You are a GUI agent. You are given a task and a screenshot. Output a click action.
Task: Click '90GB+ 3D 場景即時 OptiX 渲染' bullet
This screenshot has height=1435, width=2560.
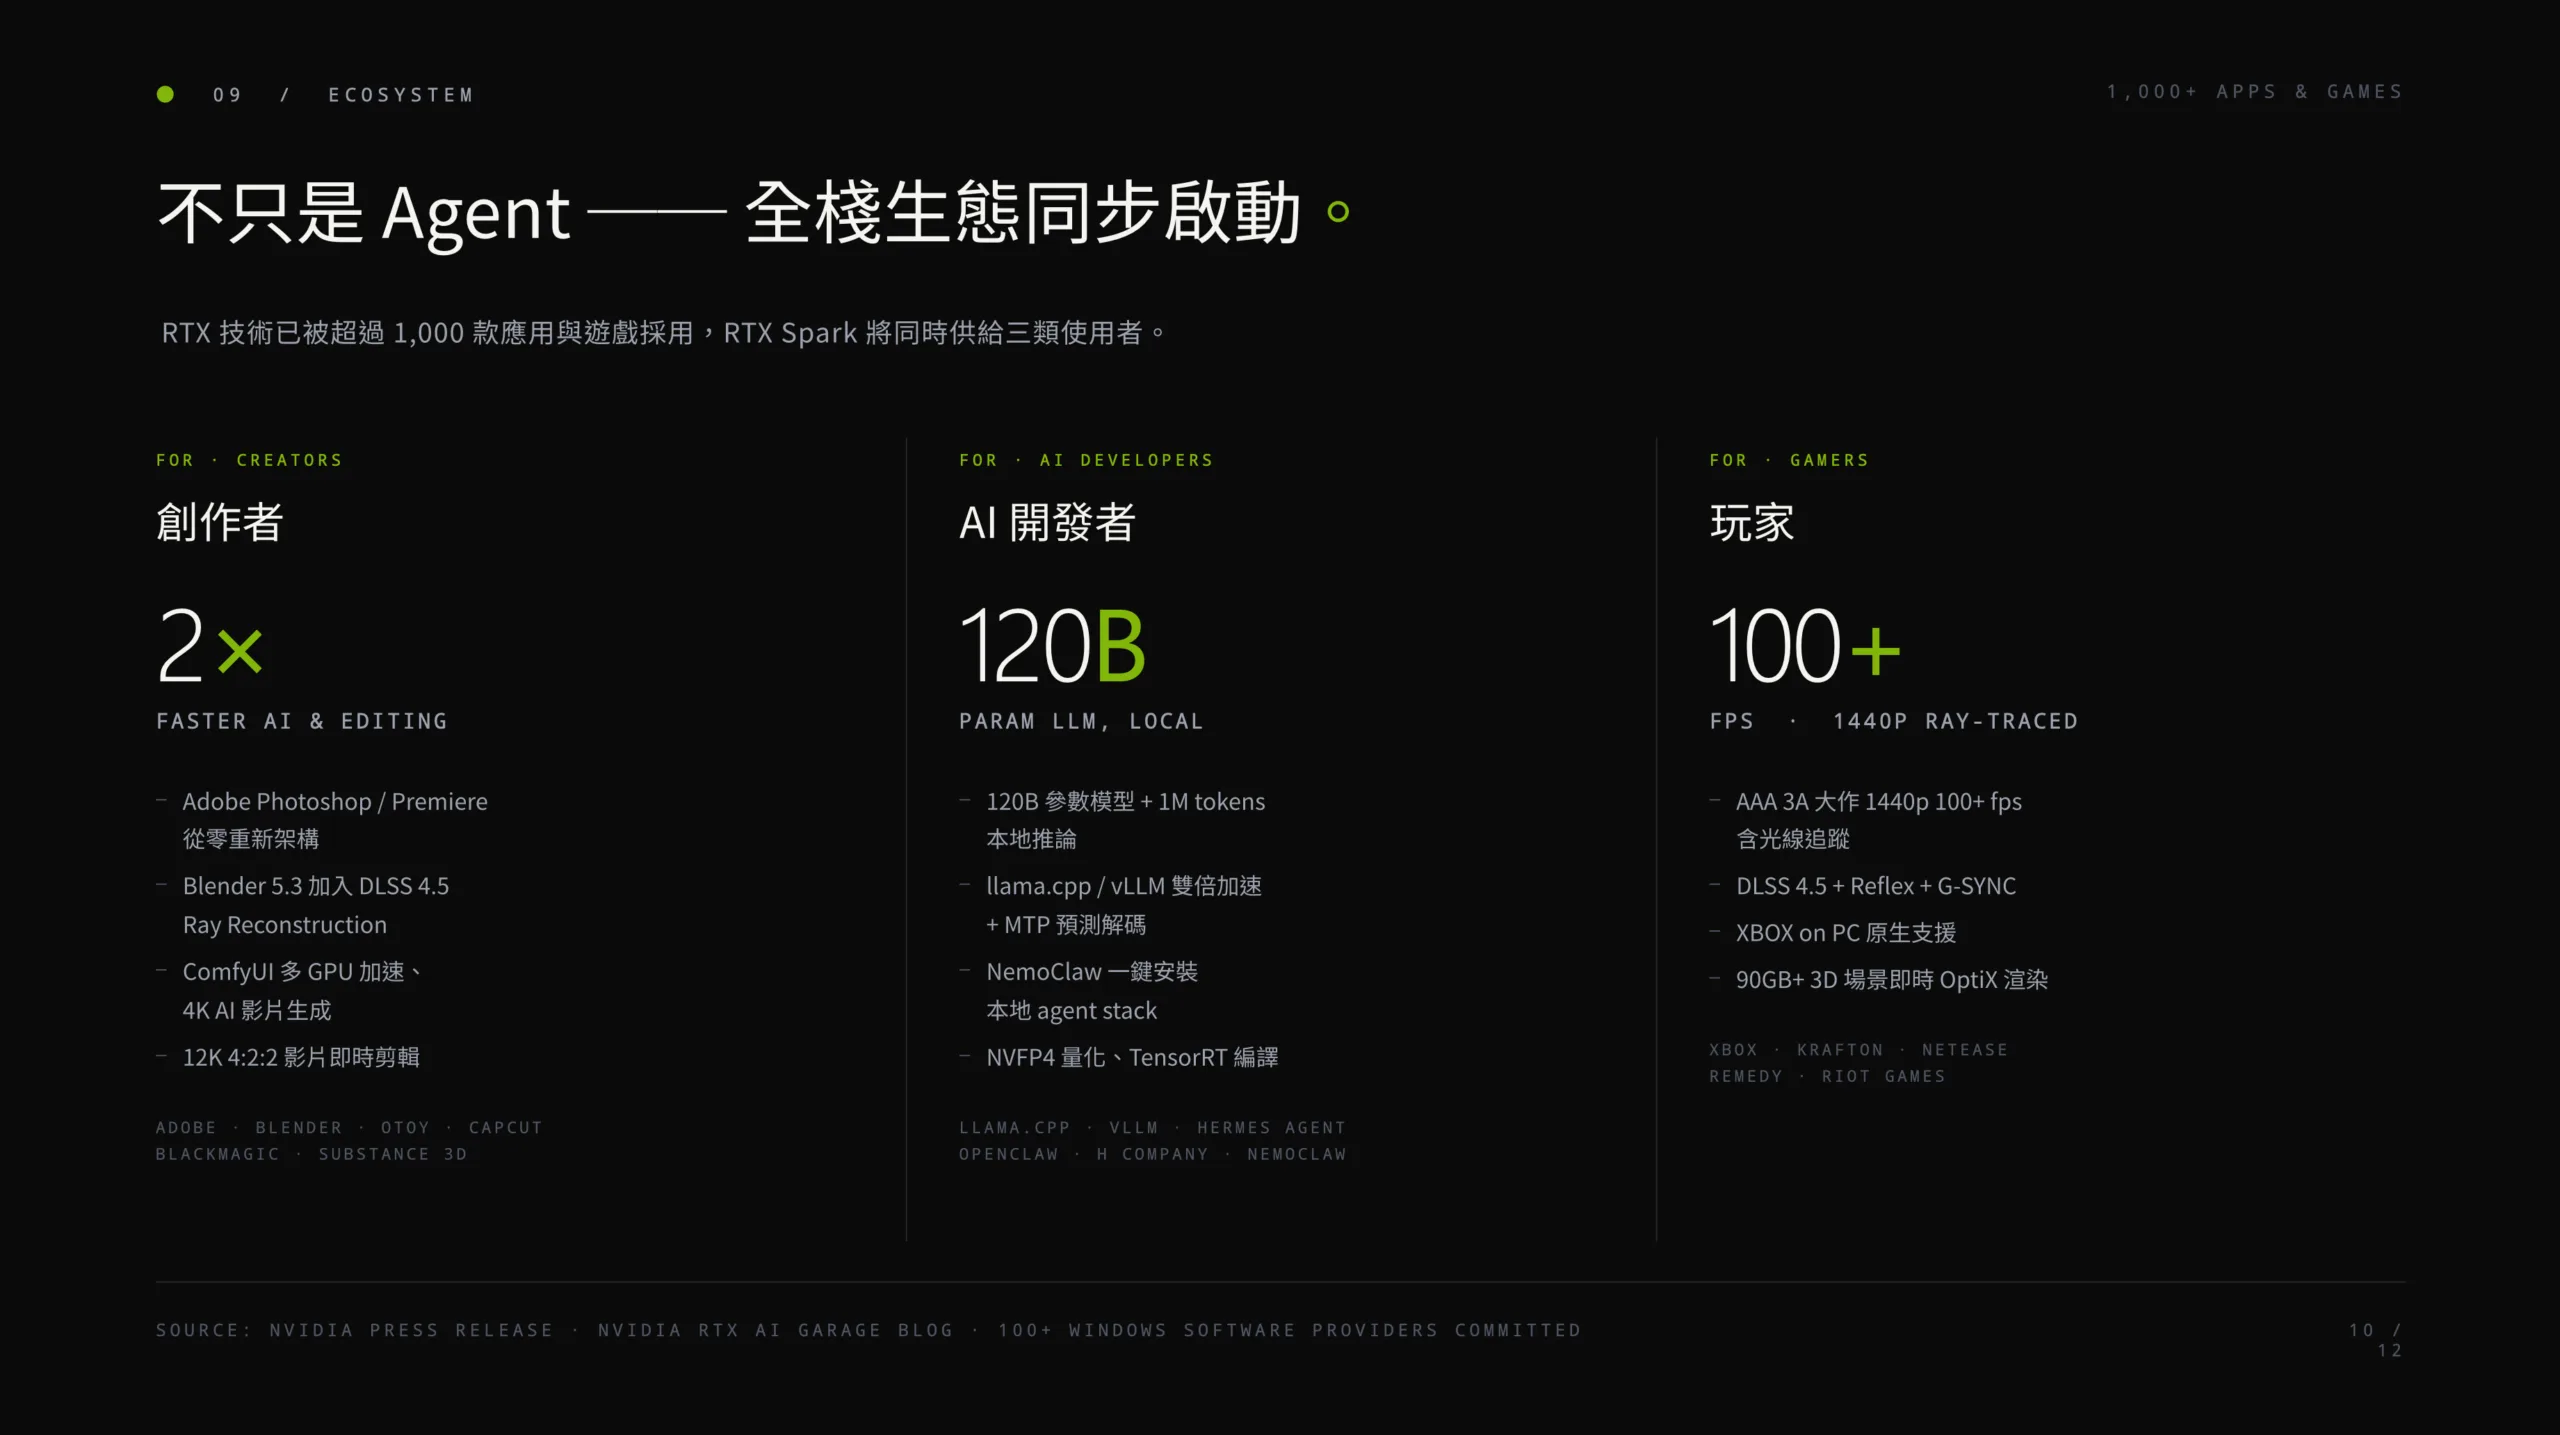pyautogui.click(x=1892, y=980)
